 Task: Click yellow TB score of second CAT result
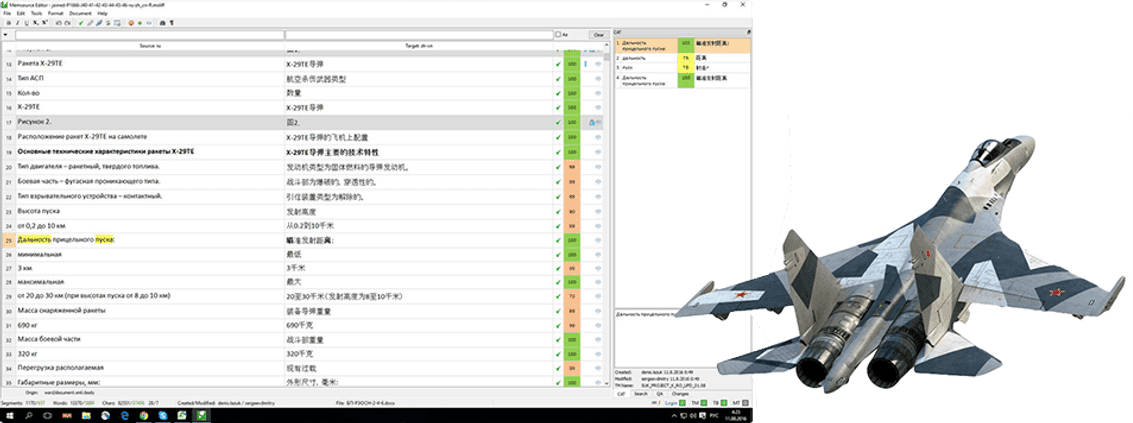click(x=686, y=57)
